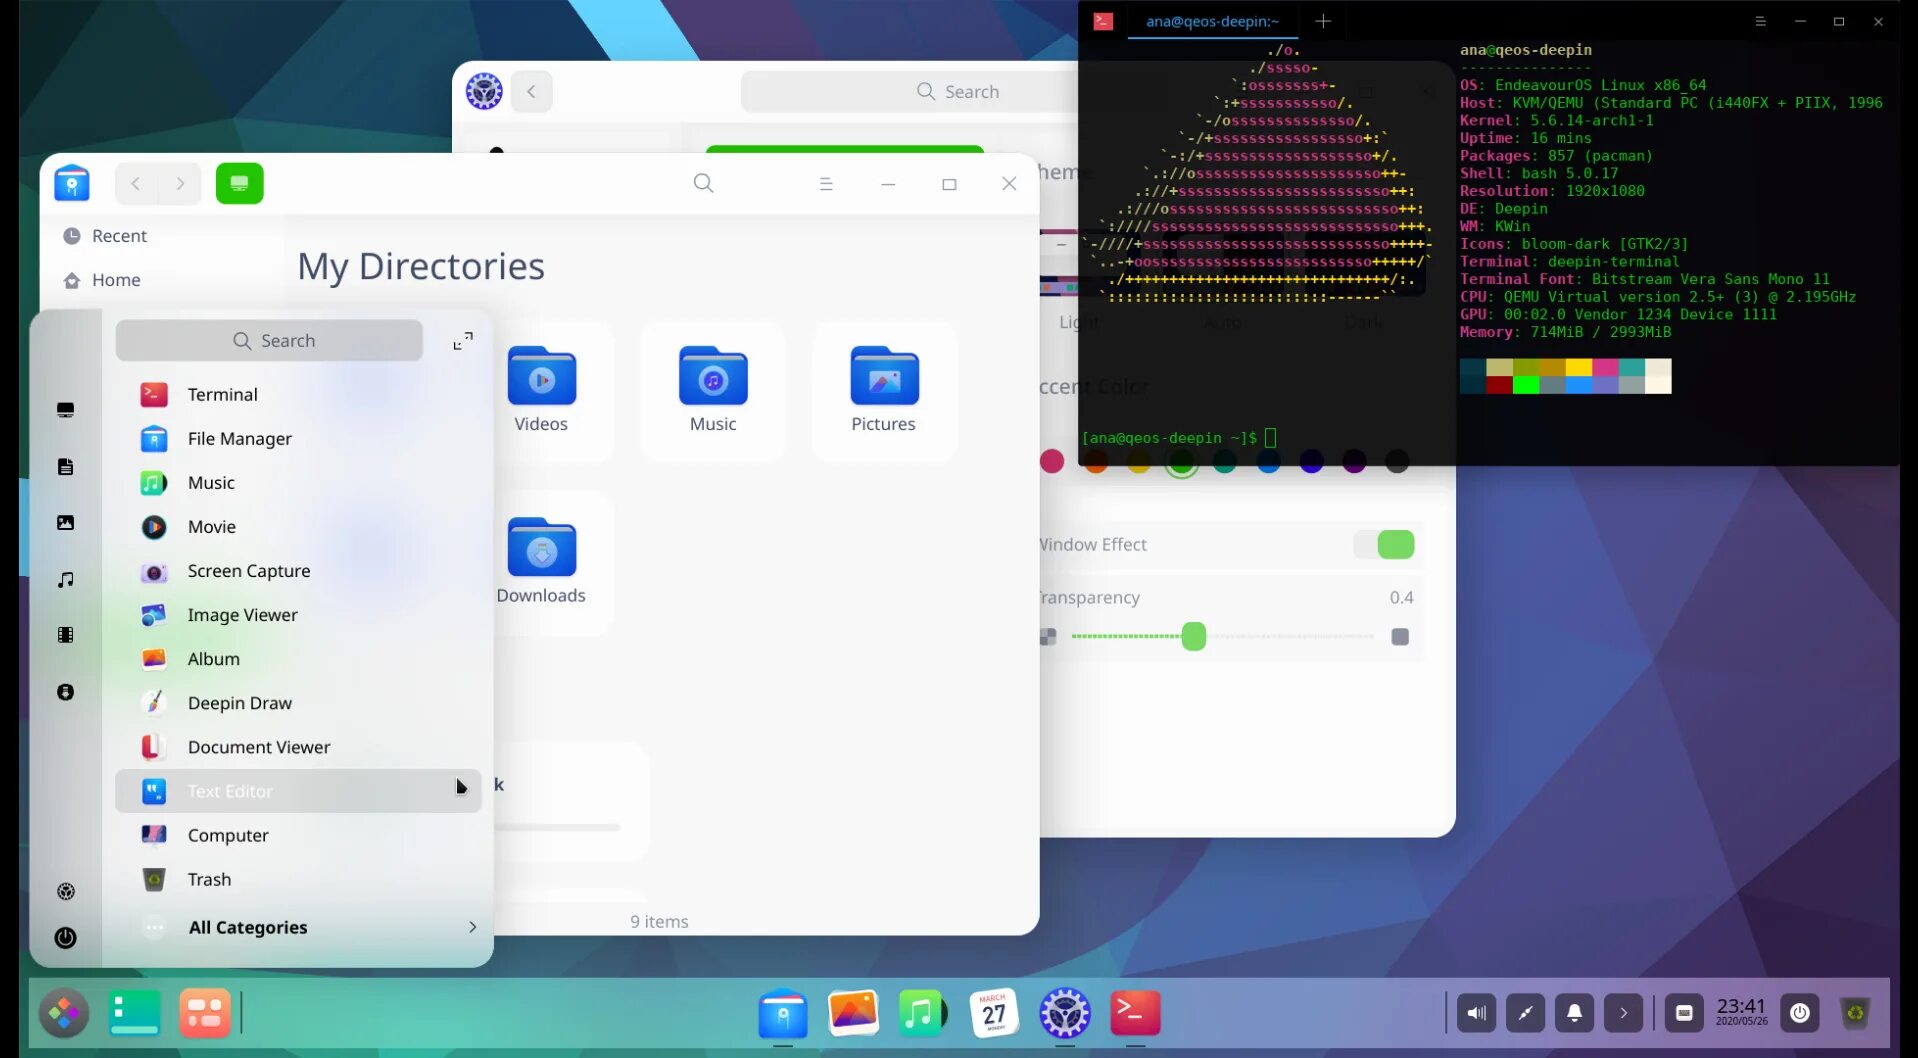Image resolution: width=1918 pixels, height=1058 pixels.
Task: Open file manager search
Action: tap(704, 183)
